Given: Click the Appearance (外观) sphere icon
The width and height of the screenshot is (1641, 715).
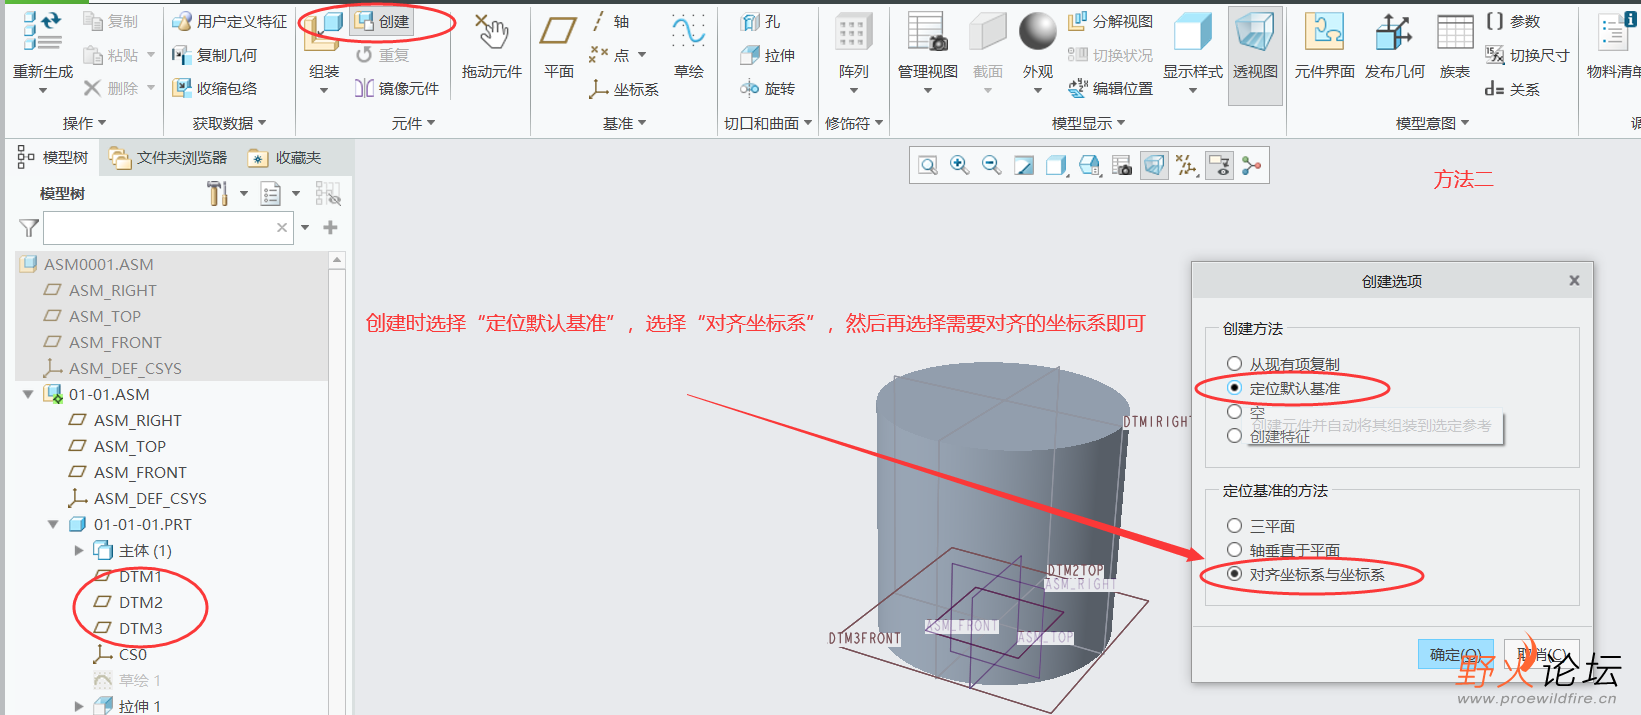Looking at the screenshot, I should click(1037, 31).
